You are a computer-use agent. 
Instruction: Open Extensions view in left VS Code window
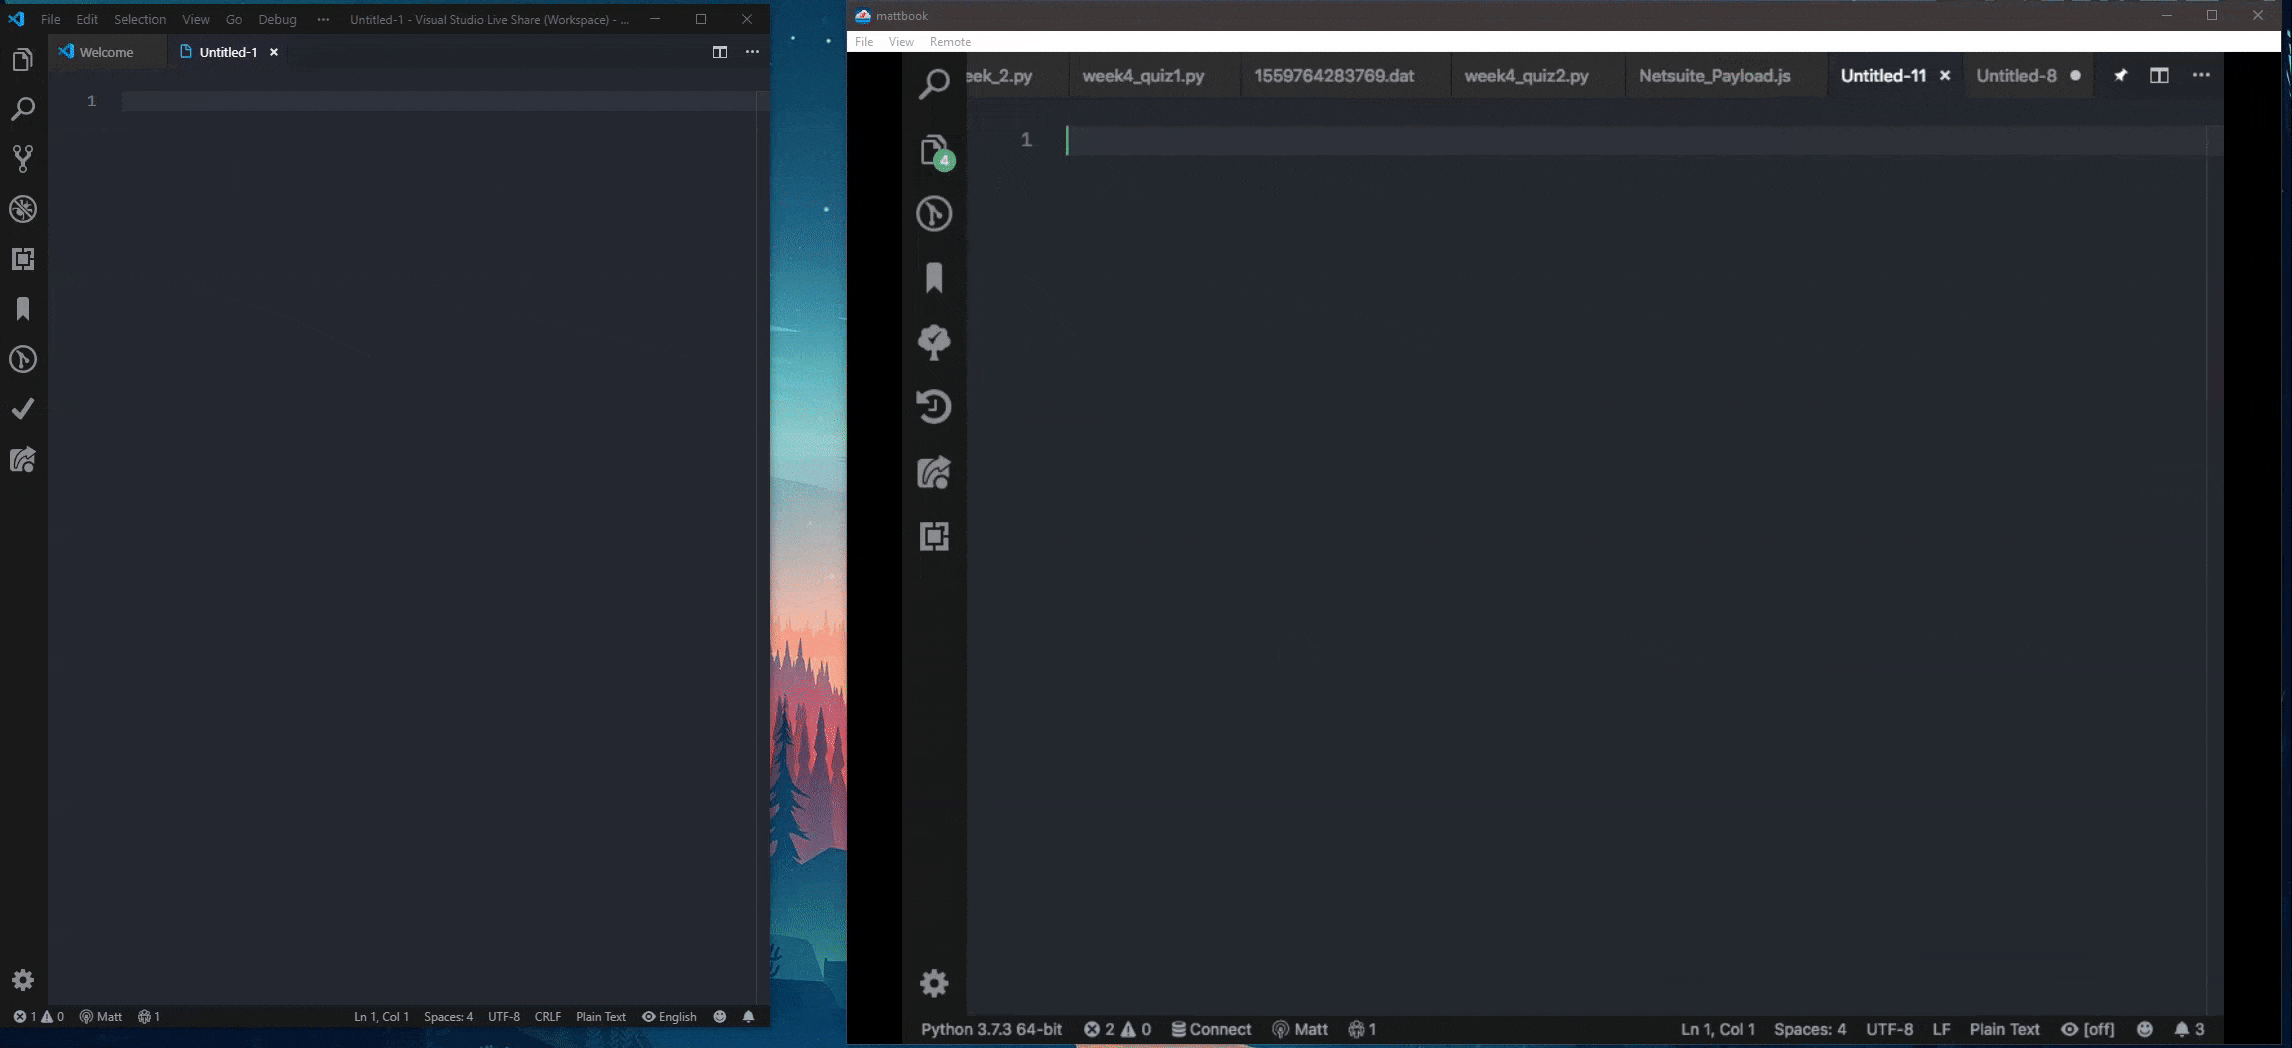(22, 259)
